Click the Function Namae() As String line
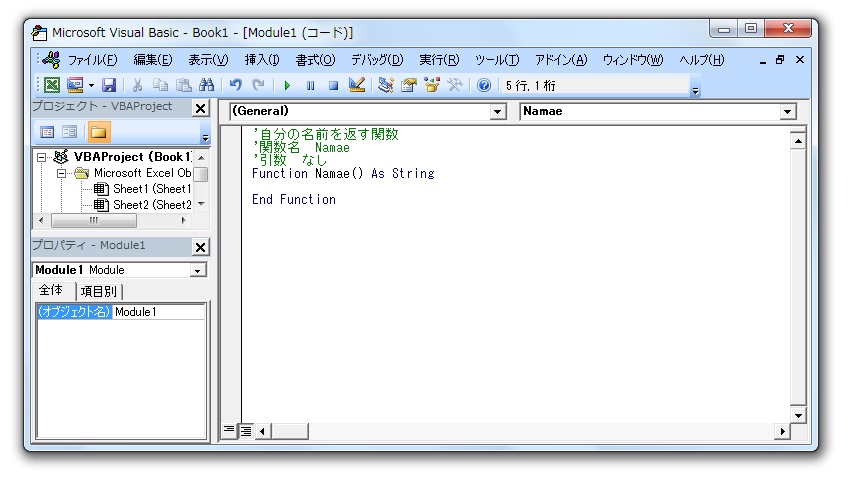Viewport: 852px width, 482px height. click(343, 174)
